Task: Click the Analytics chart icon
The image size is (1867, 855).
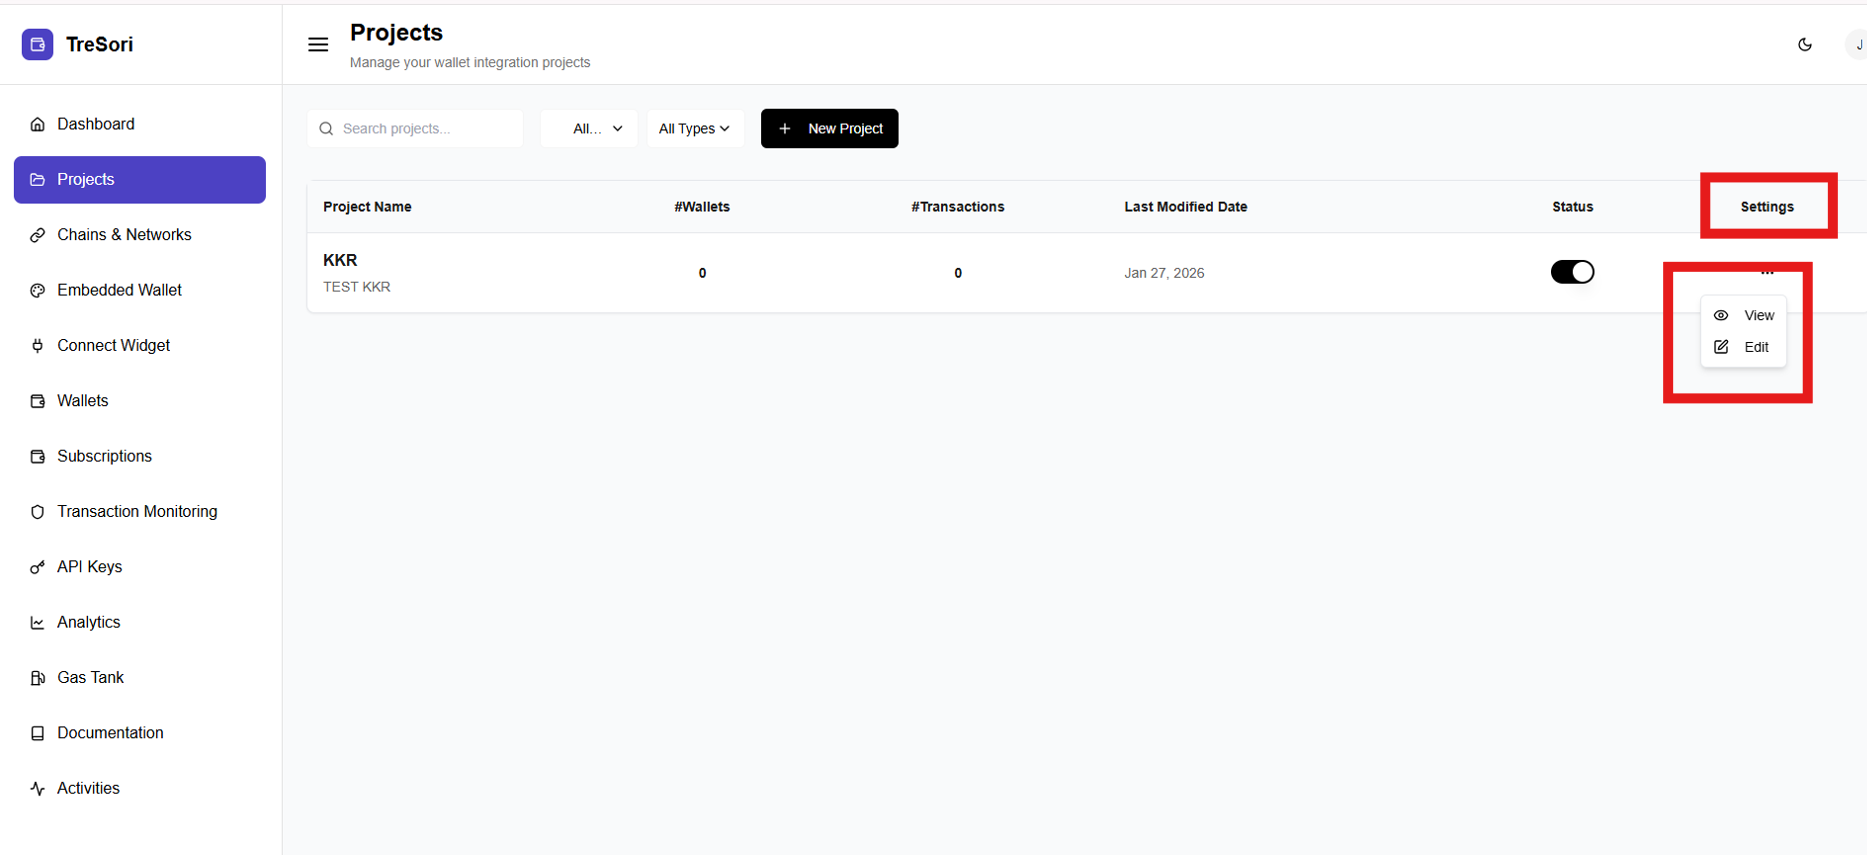Action: pyautogui.click(x=38, y=622)
